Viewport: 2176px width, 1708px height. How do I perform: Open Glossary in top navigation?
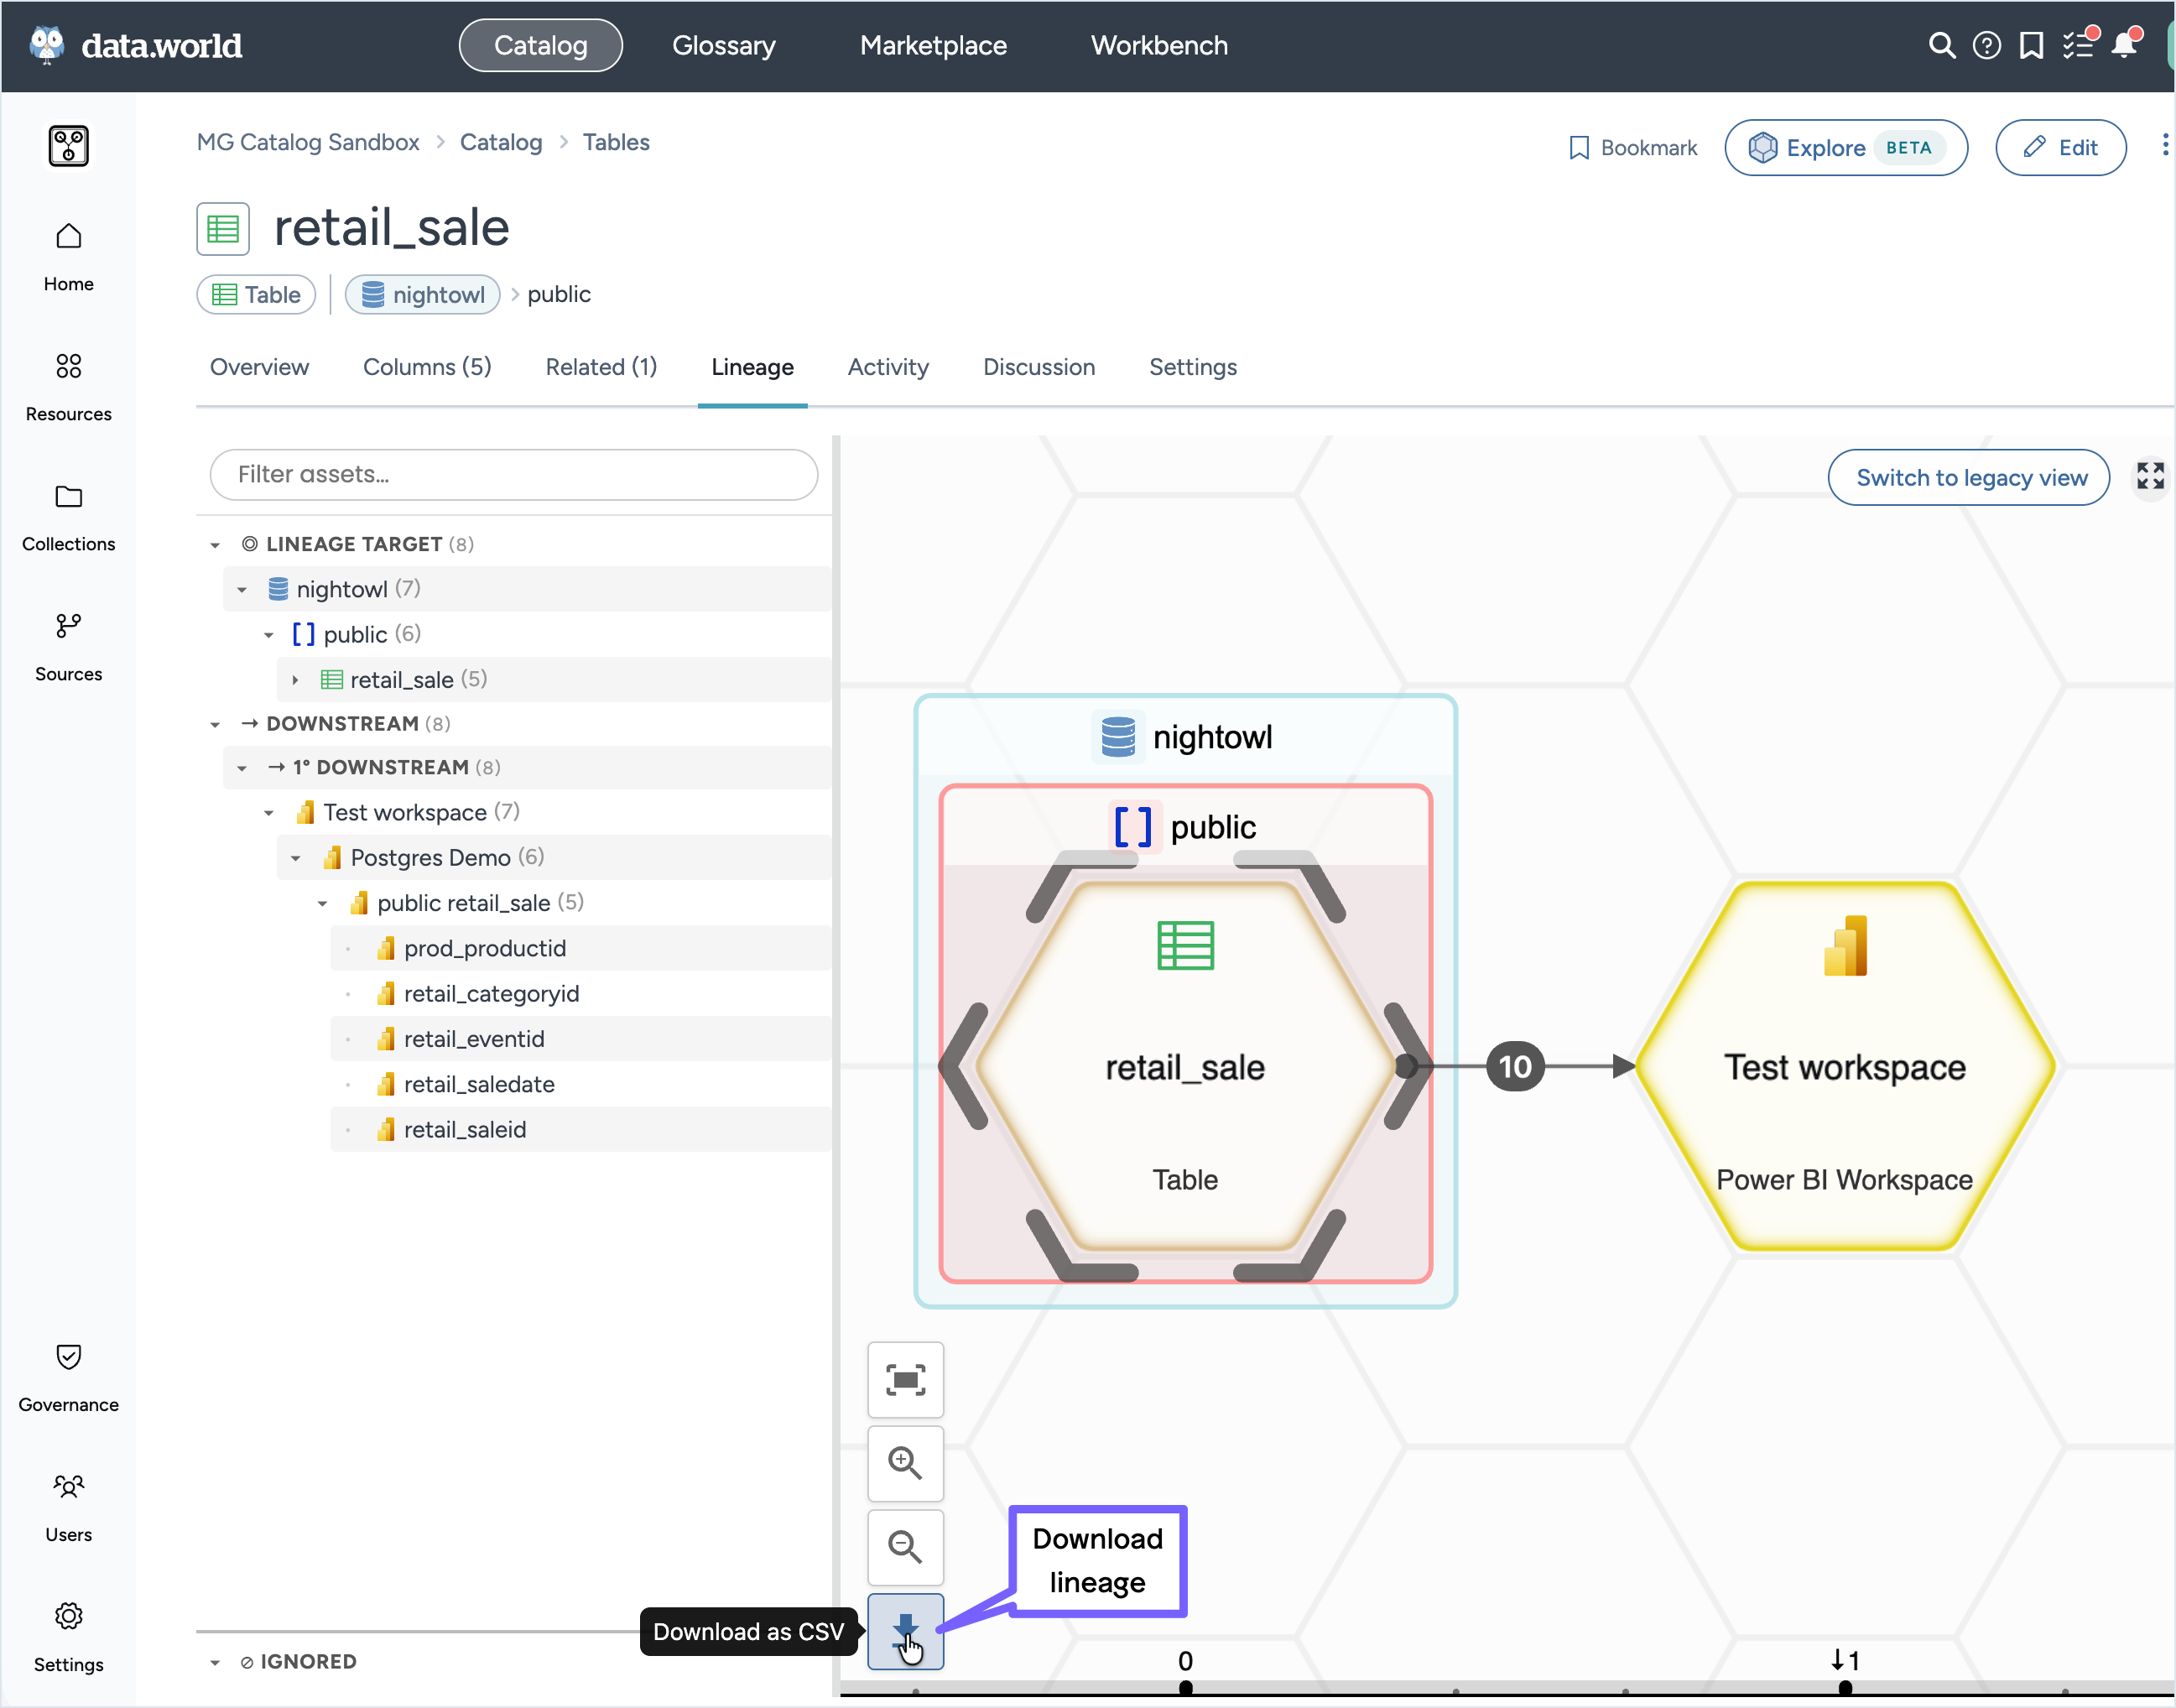724,46
